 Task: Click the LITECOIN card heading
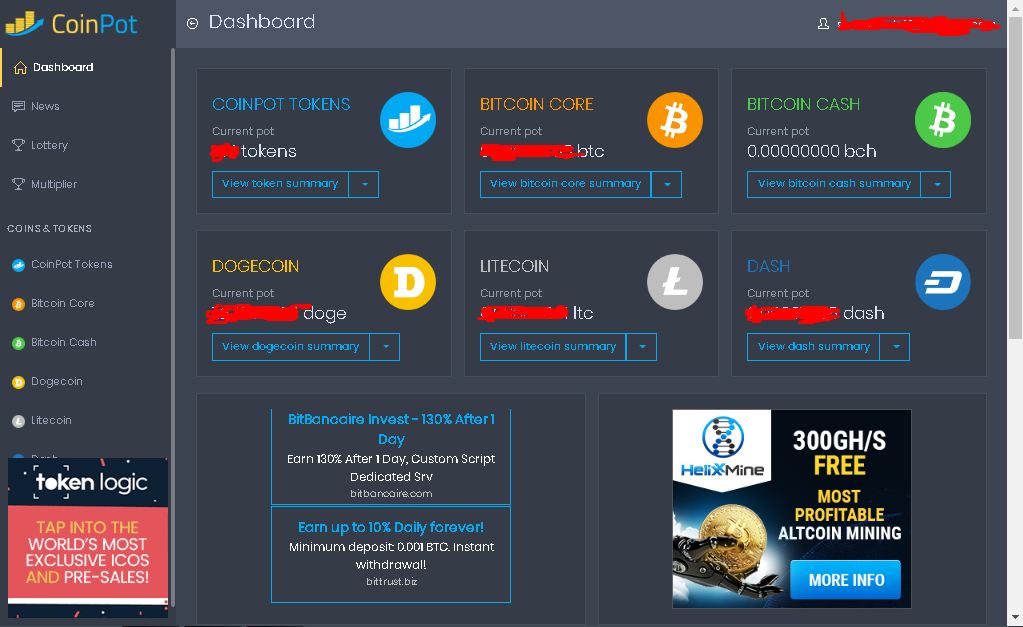514,266
